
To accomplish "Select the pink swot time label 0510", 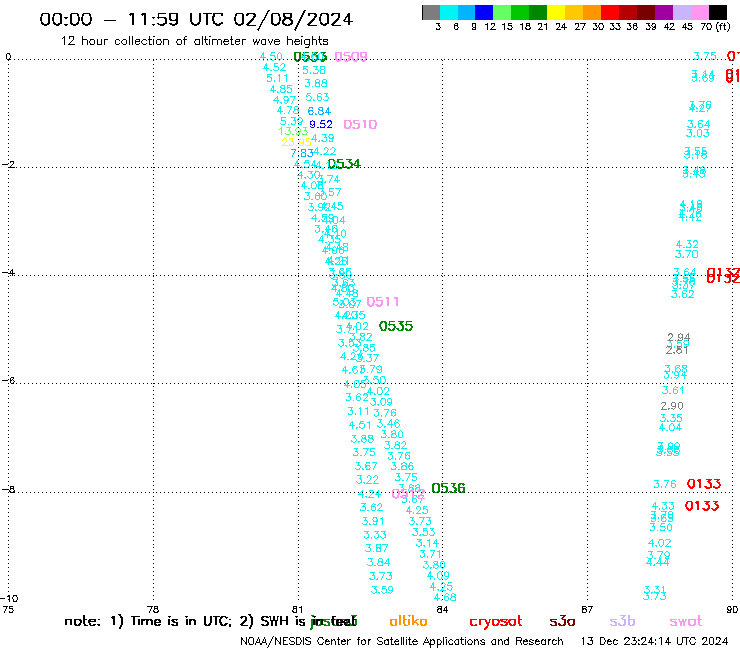I will [x=360, y=125].
